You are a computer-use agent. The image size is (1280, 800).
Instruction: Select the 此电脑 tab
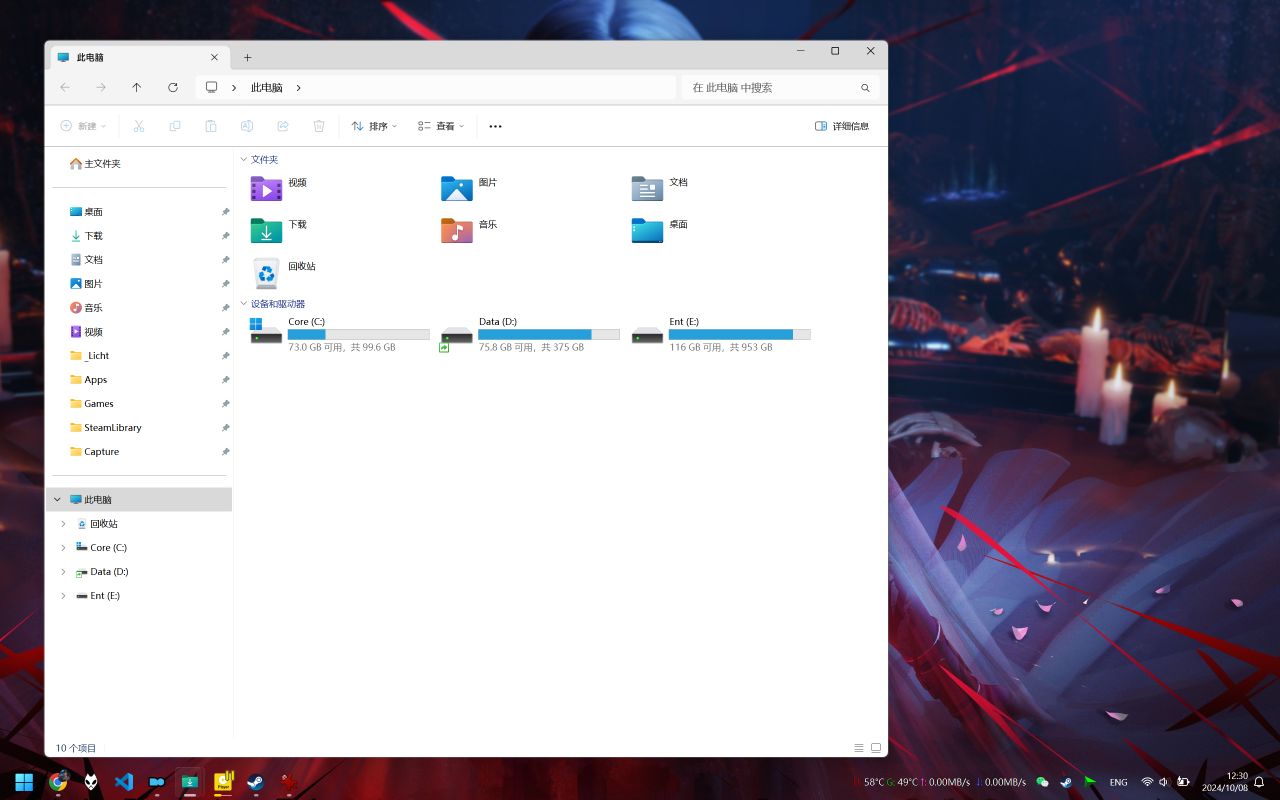(139, 57)
